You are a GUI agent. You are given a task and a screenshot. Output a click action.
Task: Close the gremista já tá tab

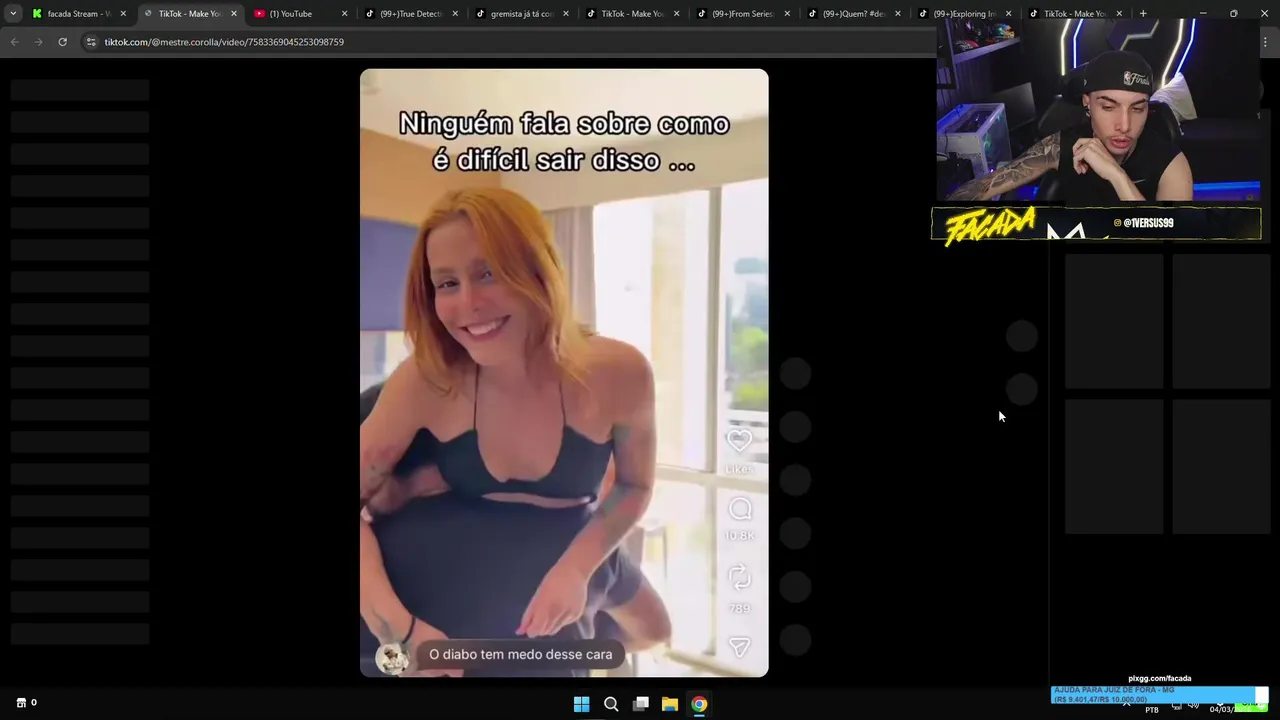click(x=566, y=14)
